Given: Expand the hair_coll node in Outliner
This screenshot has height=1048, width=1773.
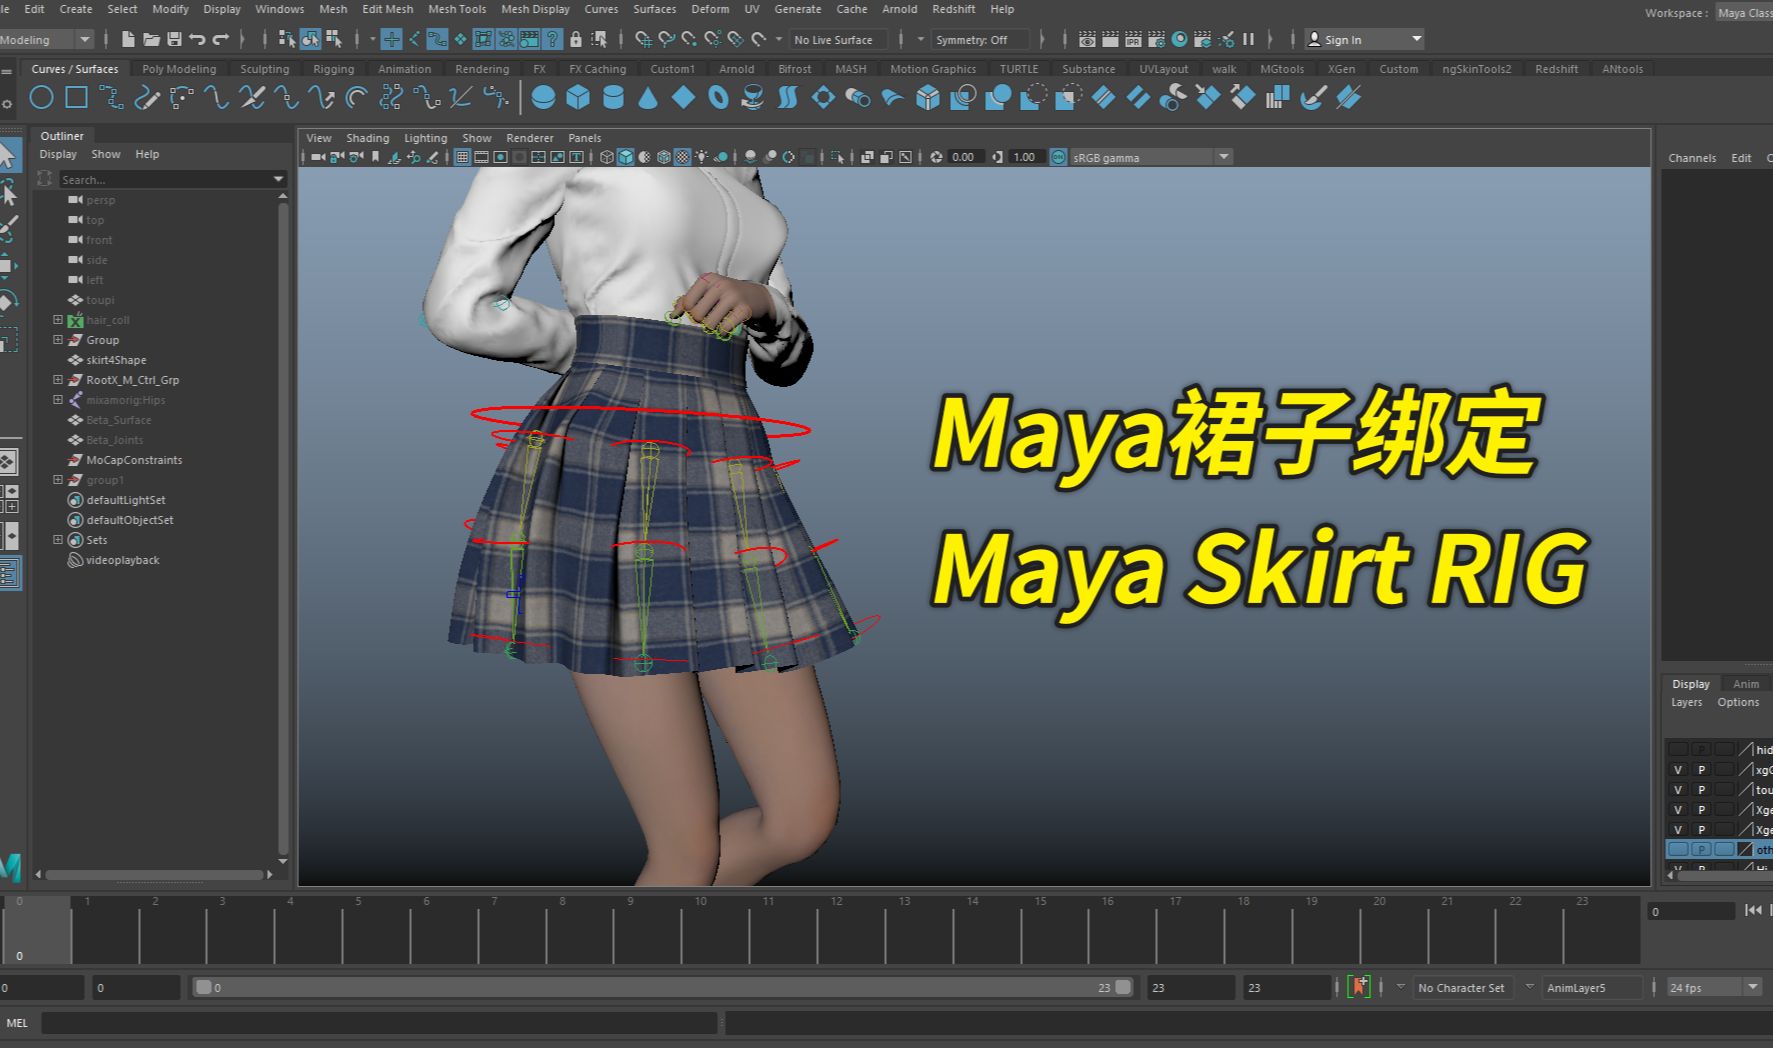Looking at the screenshot, I should coord(58,320).
